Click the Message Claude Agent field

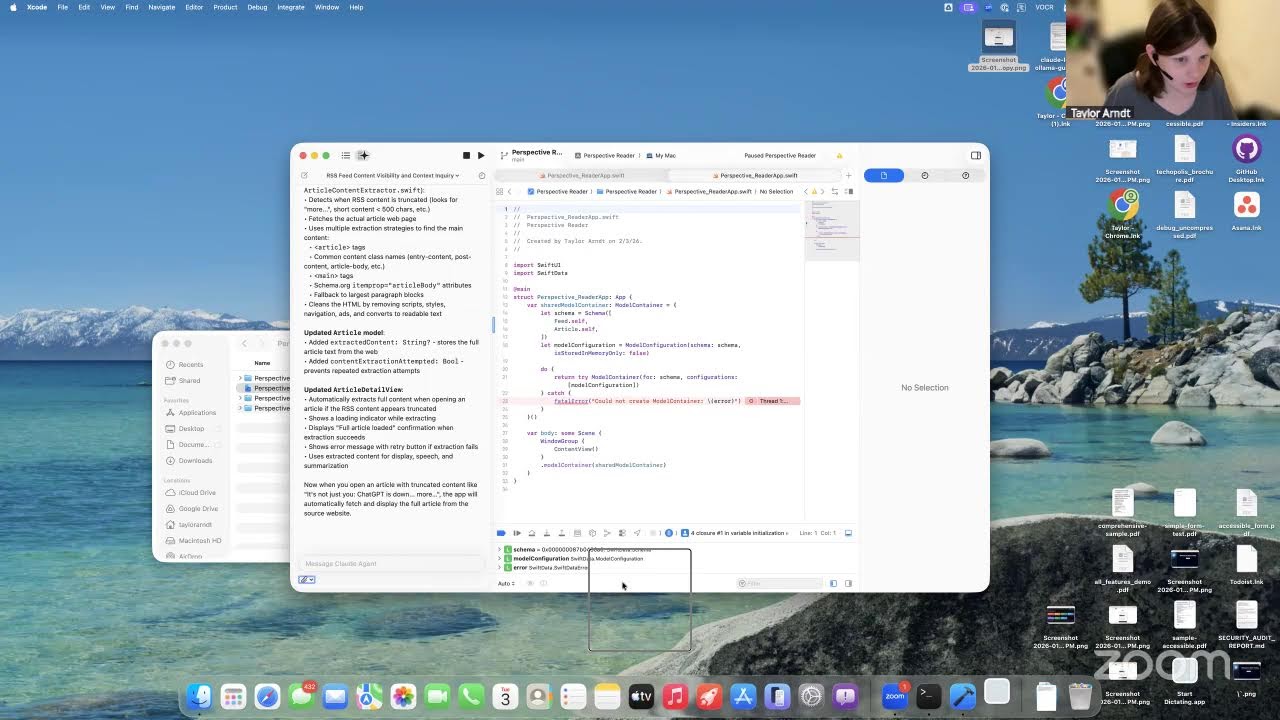coord(391,564)
